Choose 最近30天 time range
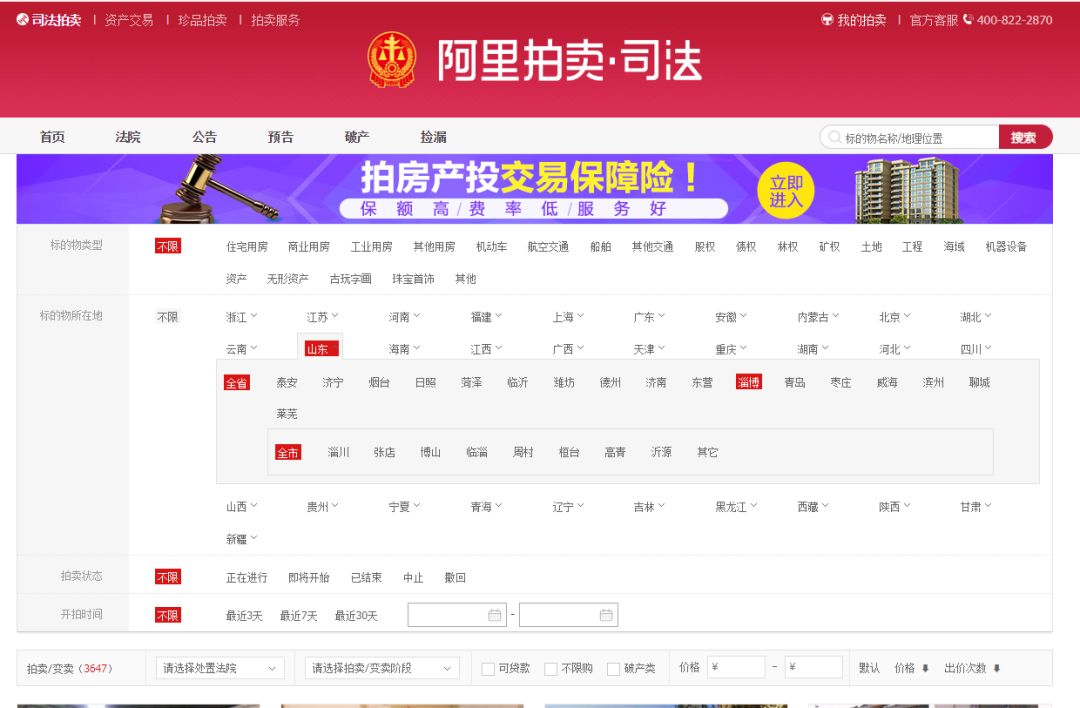The image size is (1080, 708). coord(356,616)
